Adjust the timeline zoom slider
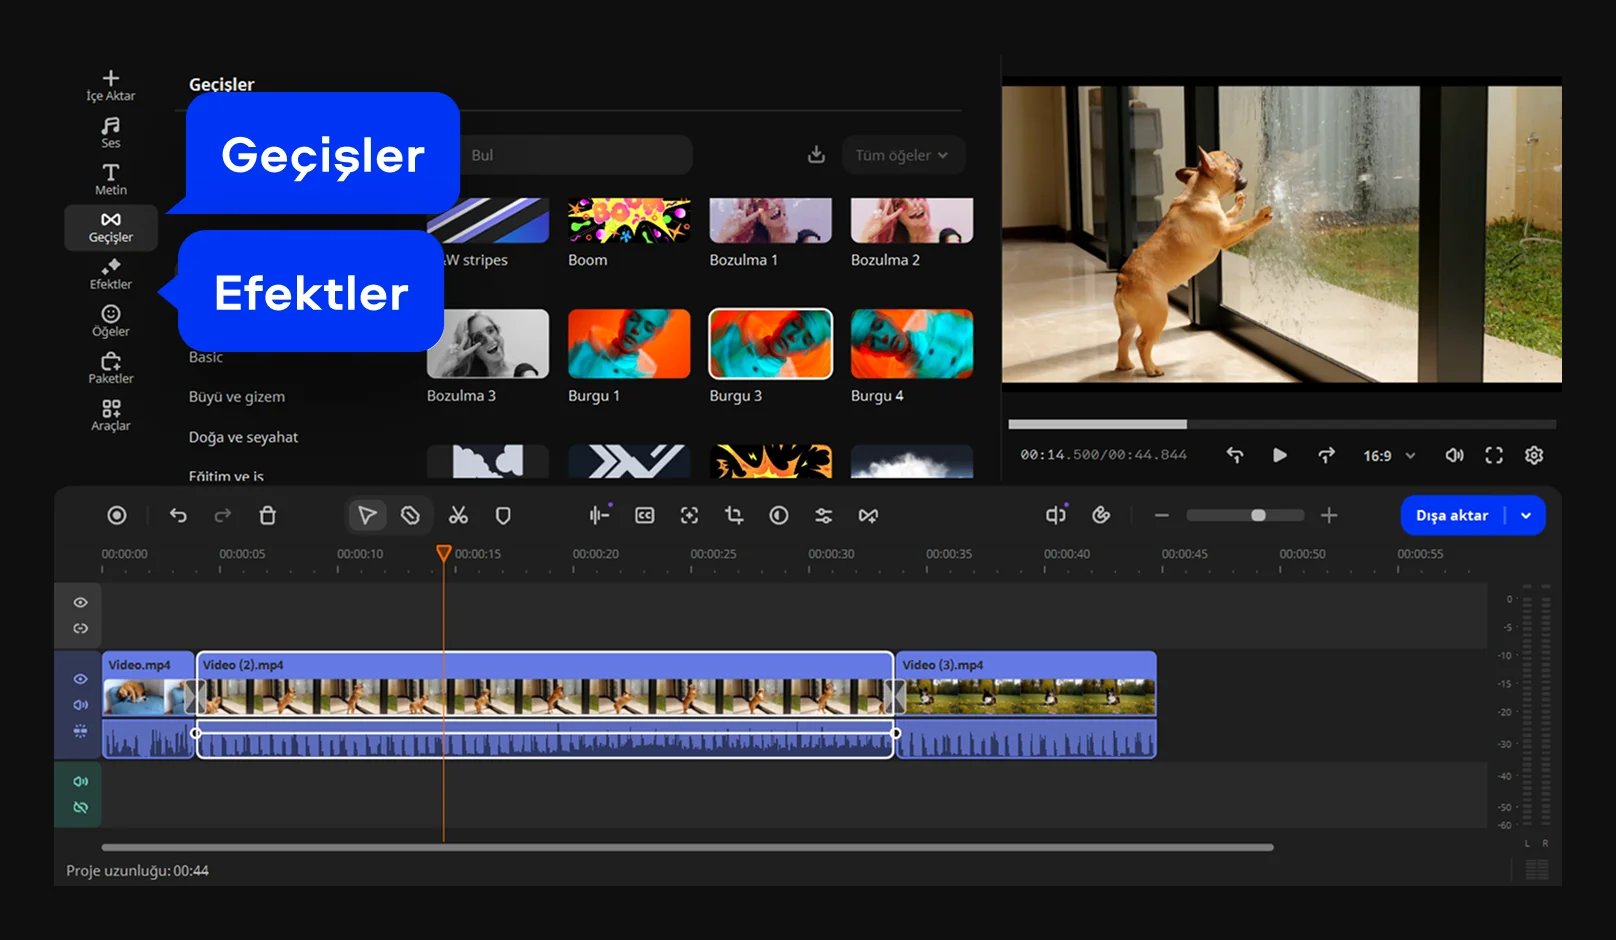1616x940 pixels. point(1257,516)
